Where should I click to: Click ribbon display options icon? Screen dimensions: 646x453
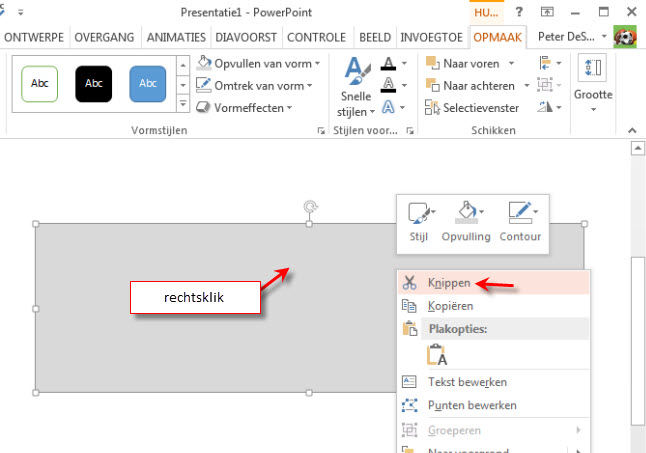547,12
